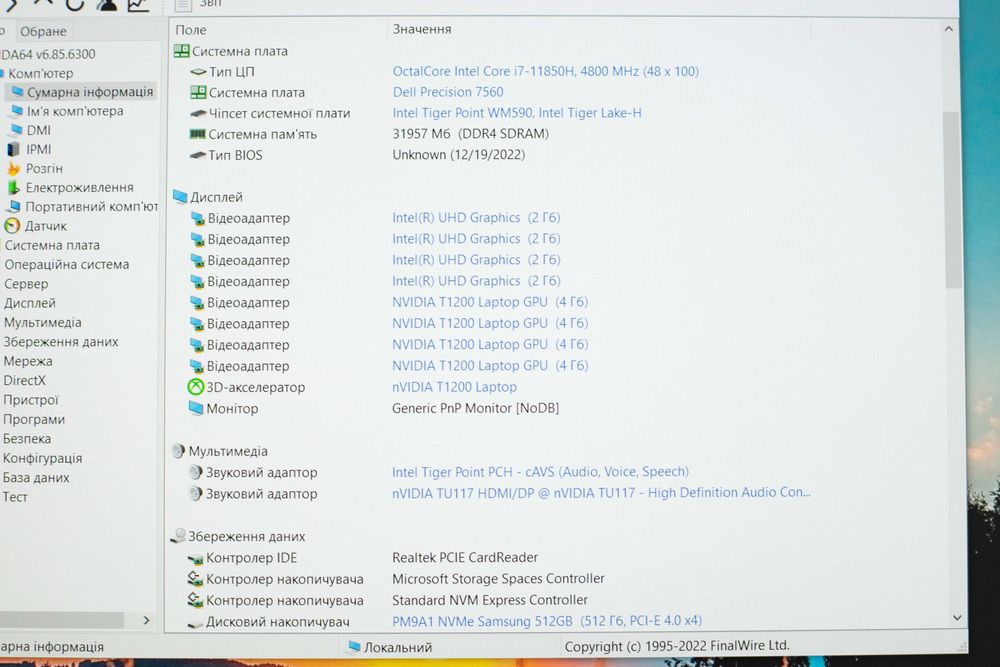Open the Програми category
This screenshot has height=667, width=1000.
[x=34, y=420]
